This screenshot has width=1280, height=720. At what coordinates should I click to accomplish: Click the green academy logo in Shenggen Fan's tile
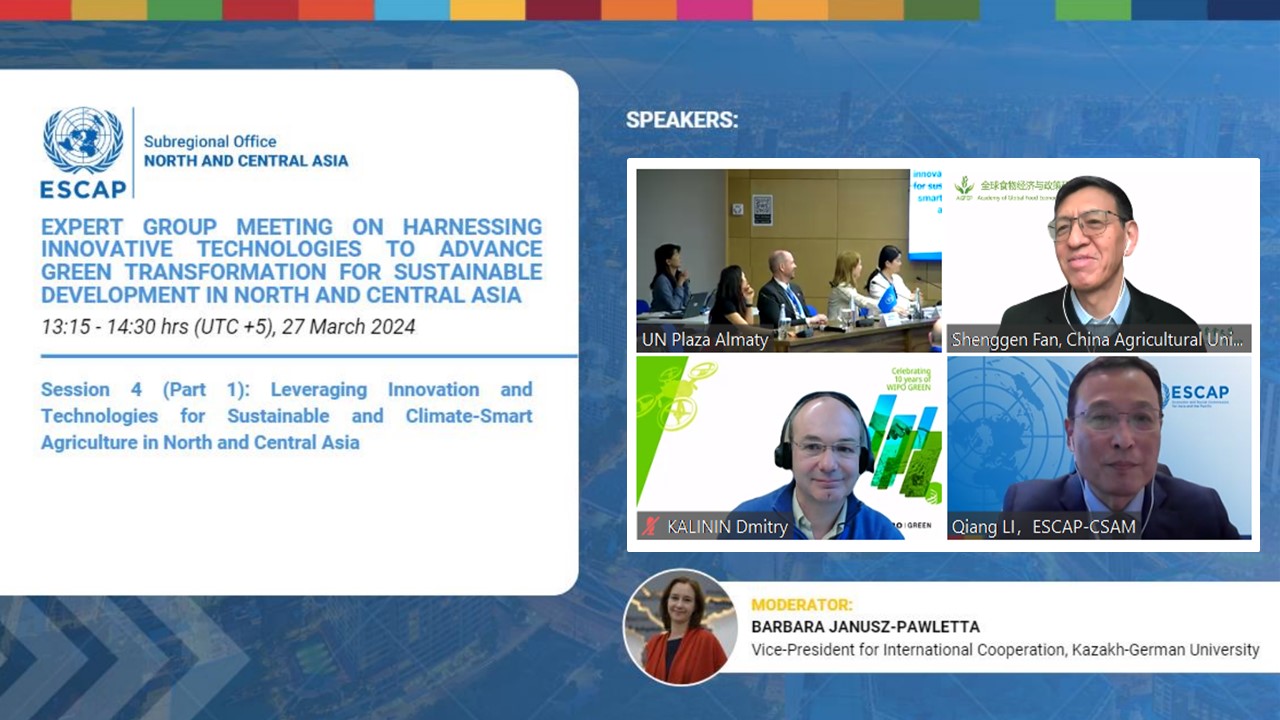click(x=964, y=187)
